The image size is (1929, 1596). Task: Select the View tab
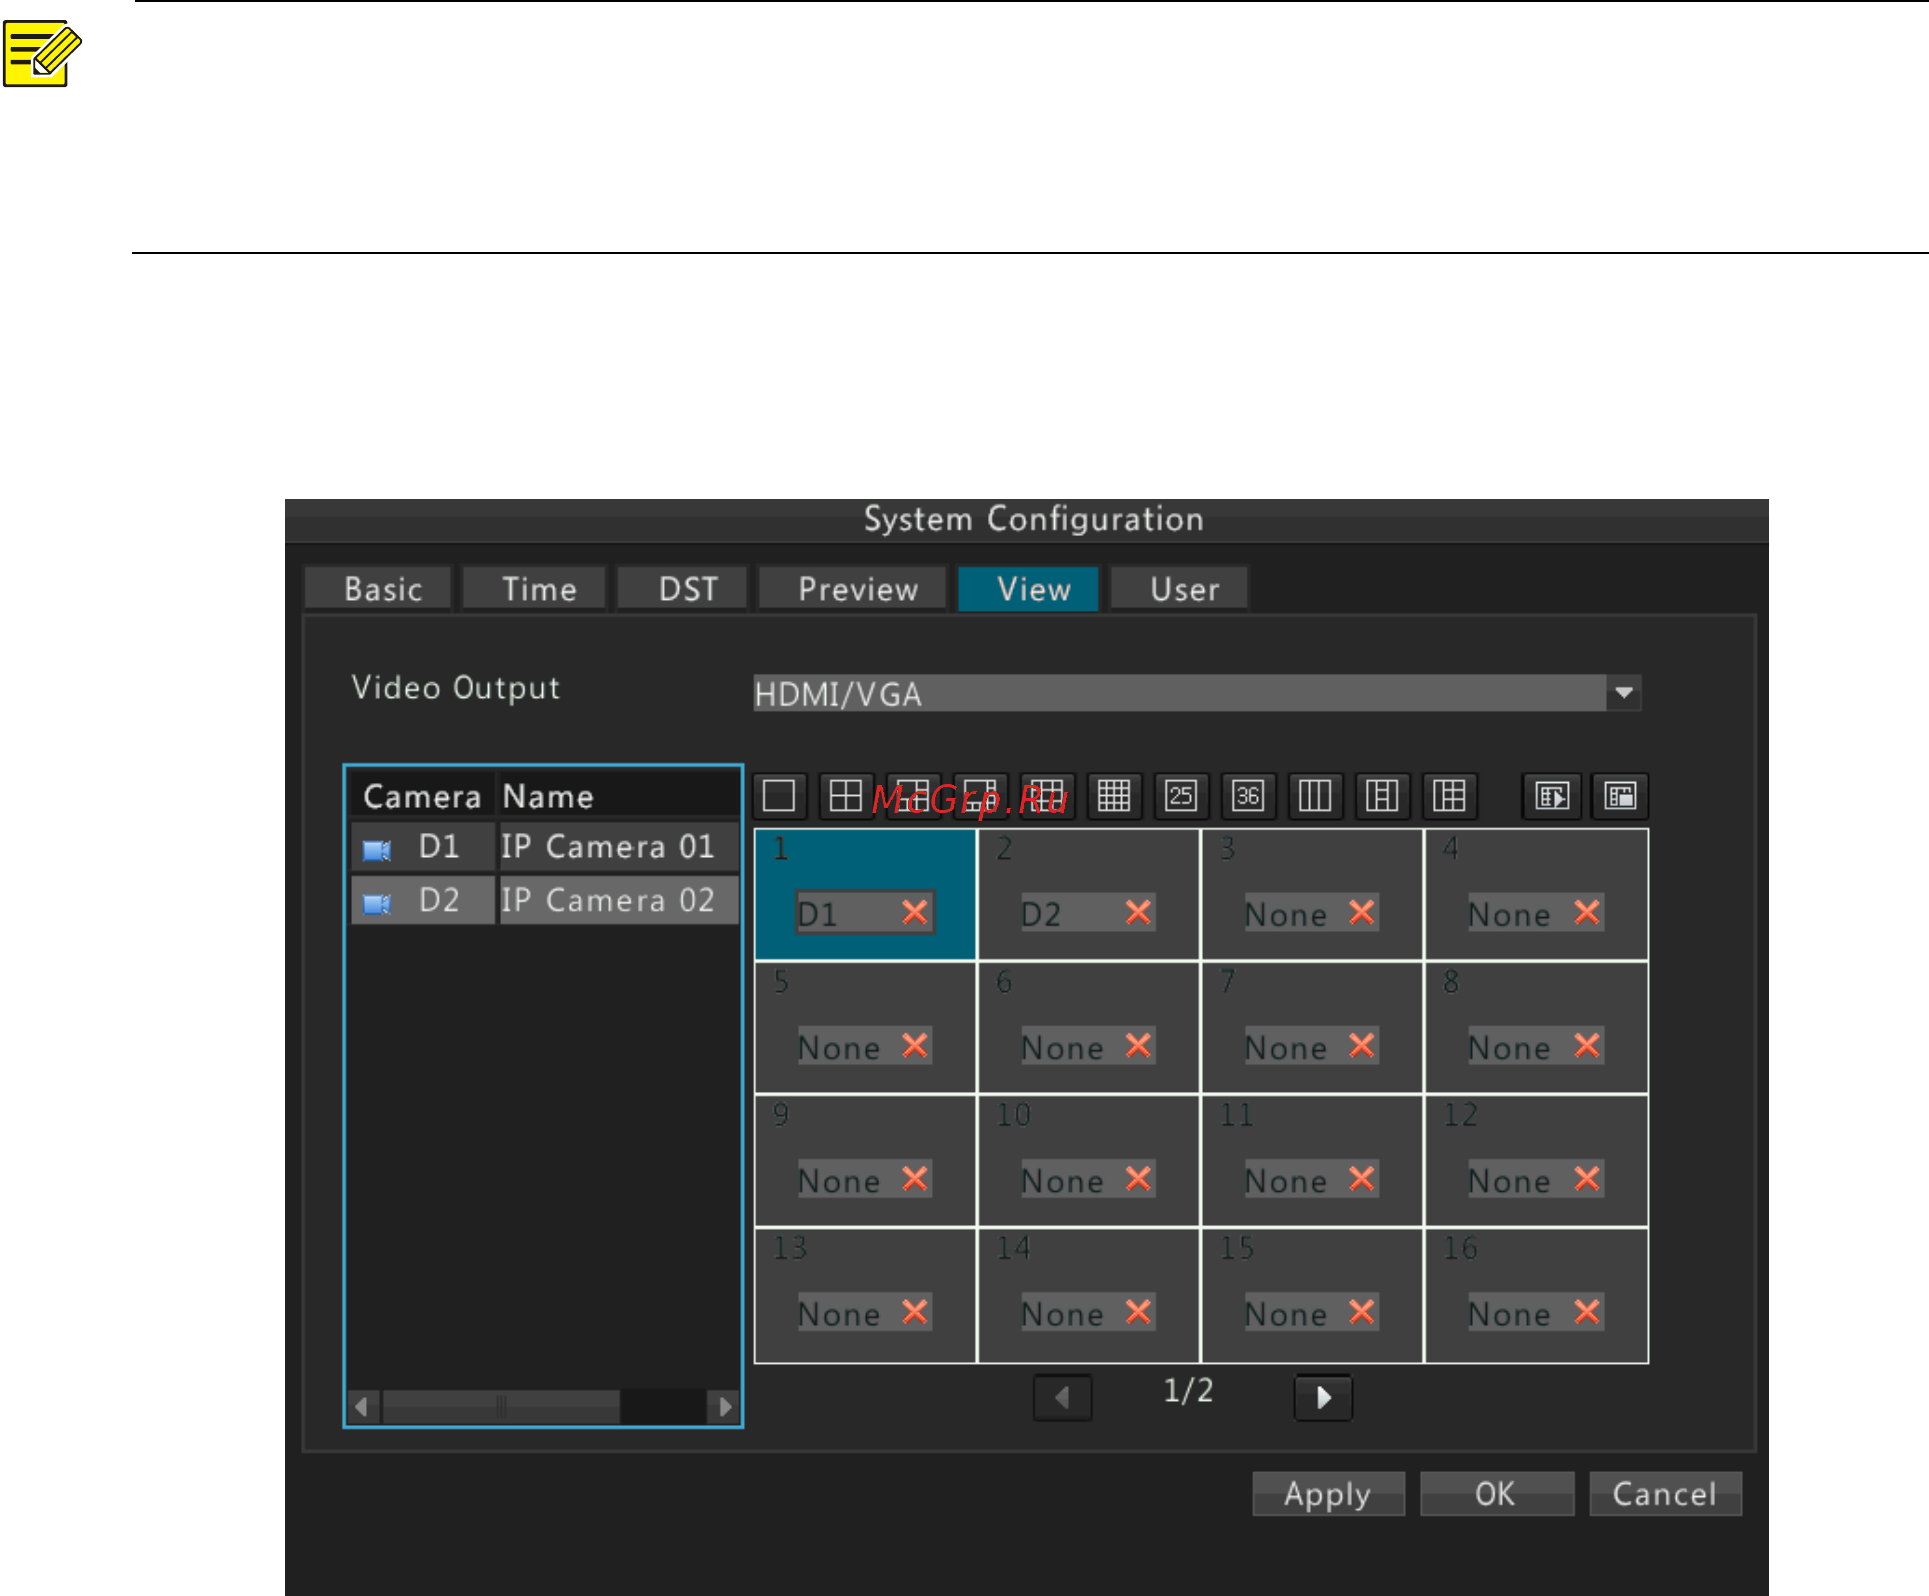click(1029, 588)
